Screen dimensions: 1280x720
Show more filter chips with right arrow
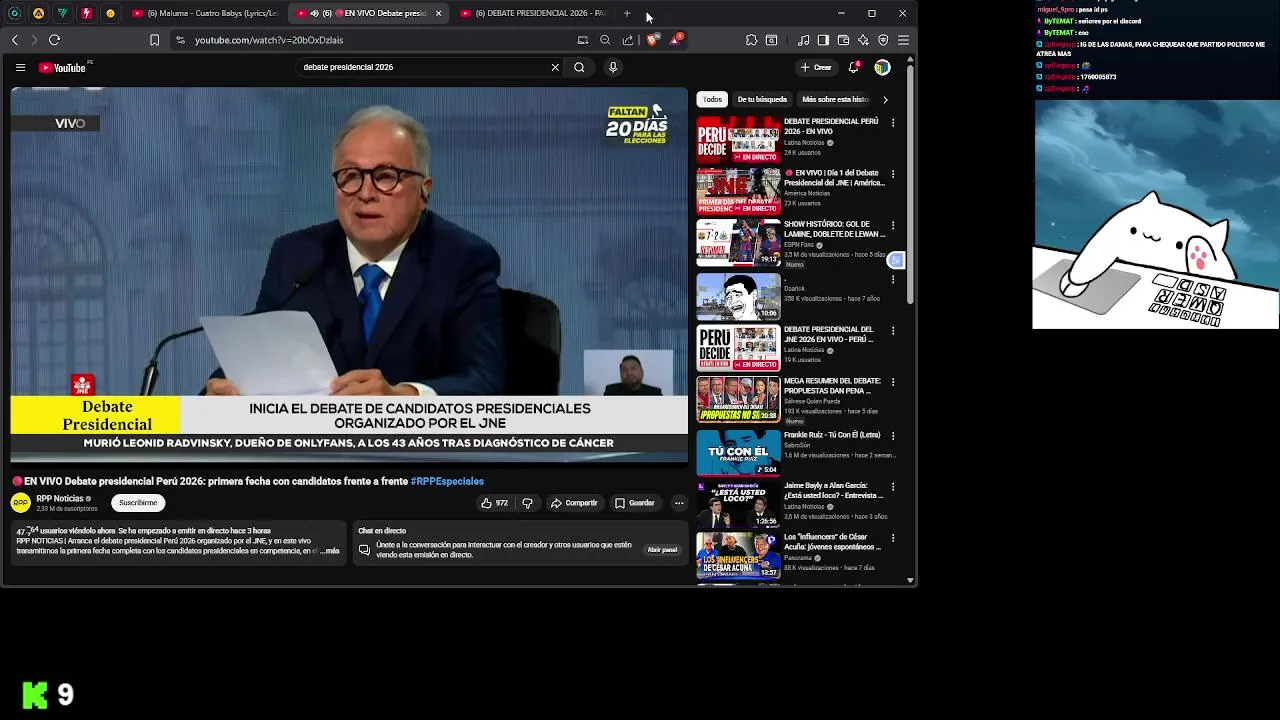885,99
